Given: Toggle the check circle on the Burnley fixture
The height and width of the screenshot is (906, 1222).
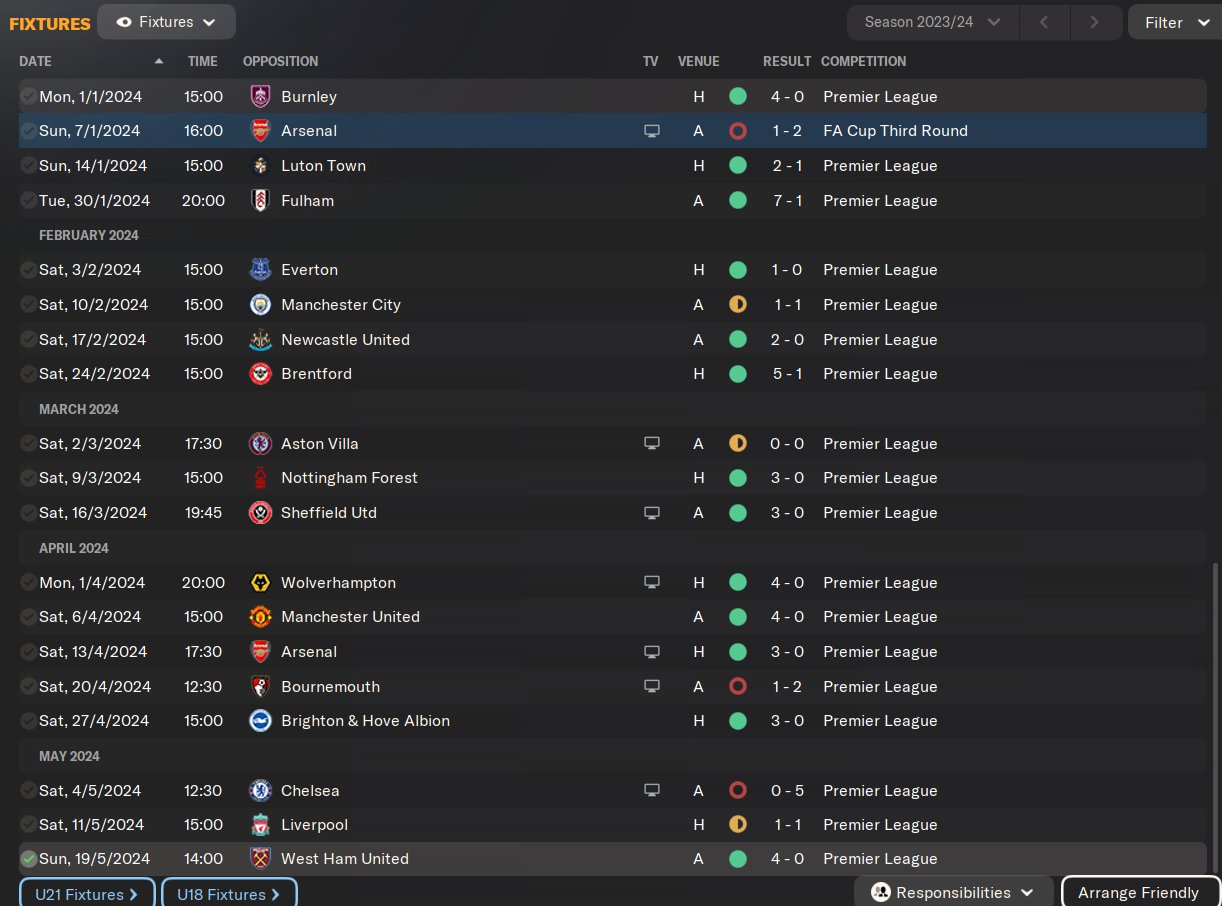Looking at the screenshot, I should 28,97.
